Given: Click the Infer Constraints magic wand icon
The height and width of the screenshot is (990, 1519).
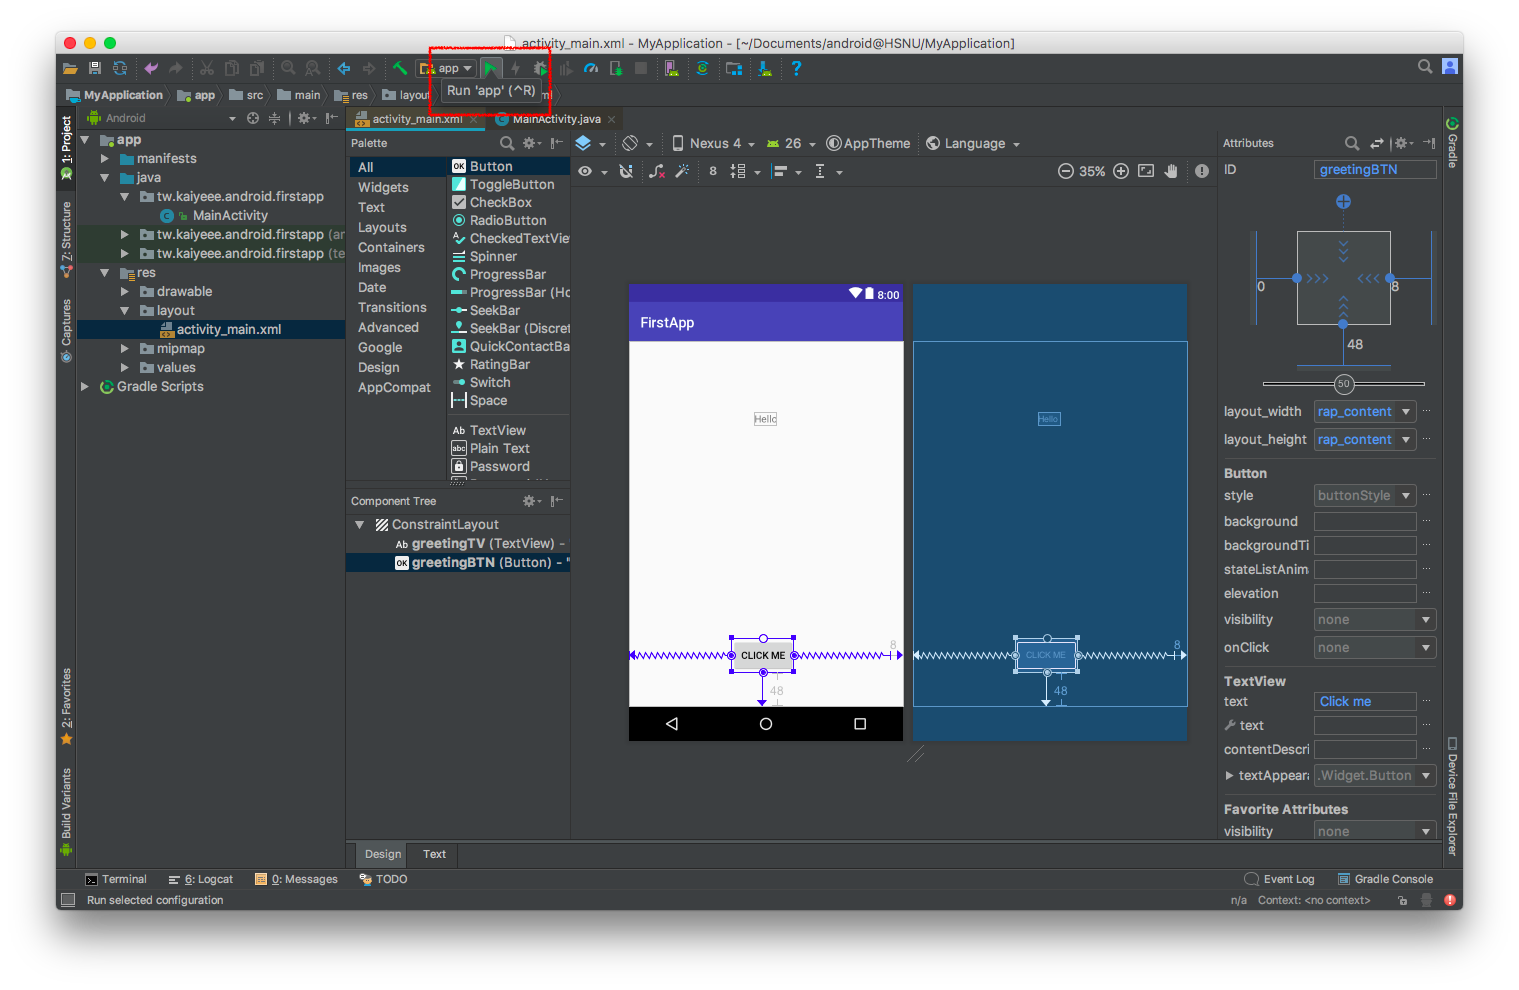Looking at the screenshot, I should pos(682,171).
